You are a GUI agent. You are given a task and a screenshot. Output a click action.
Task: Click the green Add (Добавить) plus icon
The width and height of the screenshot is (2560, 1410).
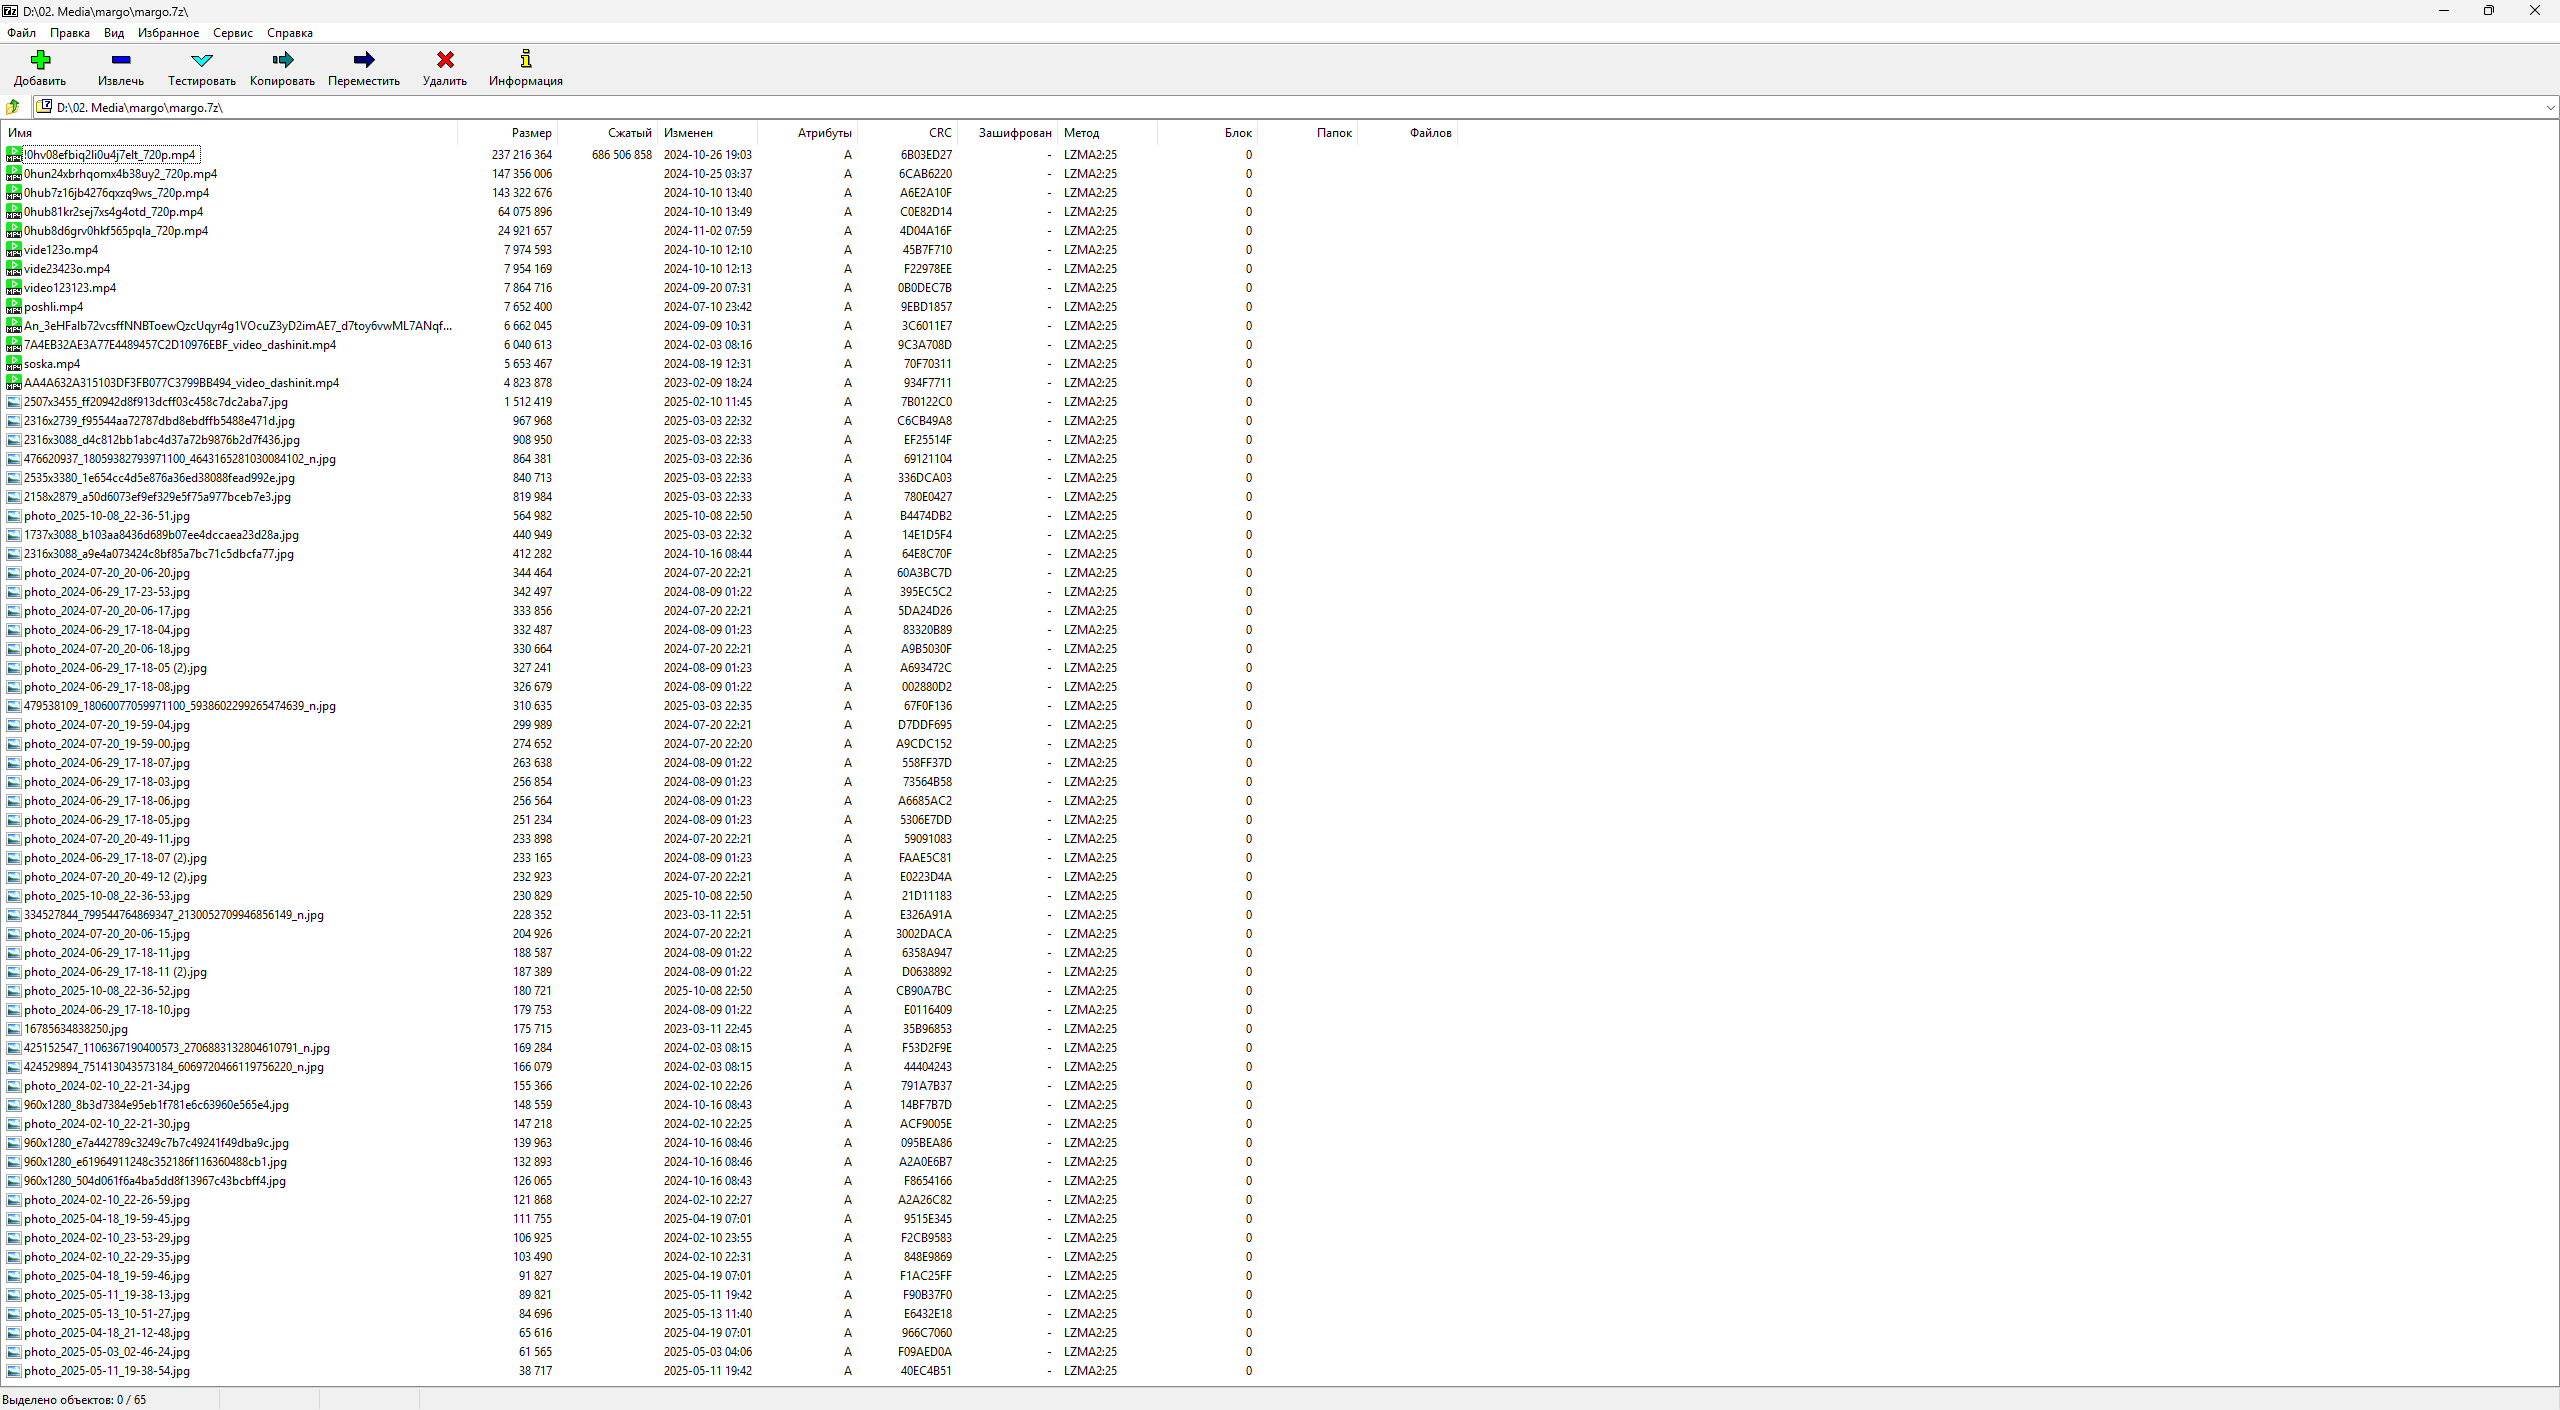pos(40,60)
